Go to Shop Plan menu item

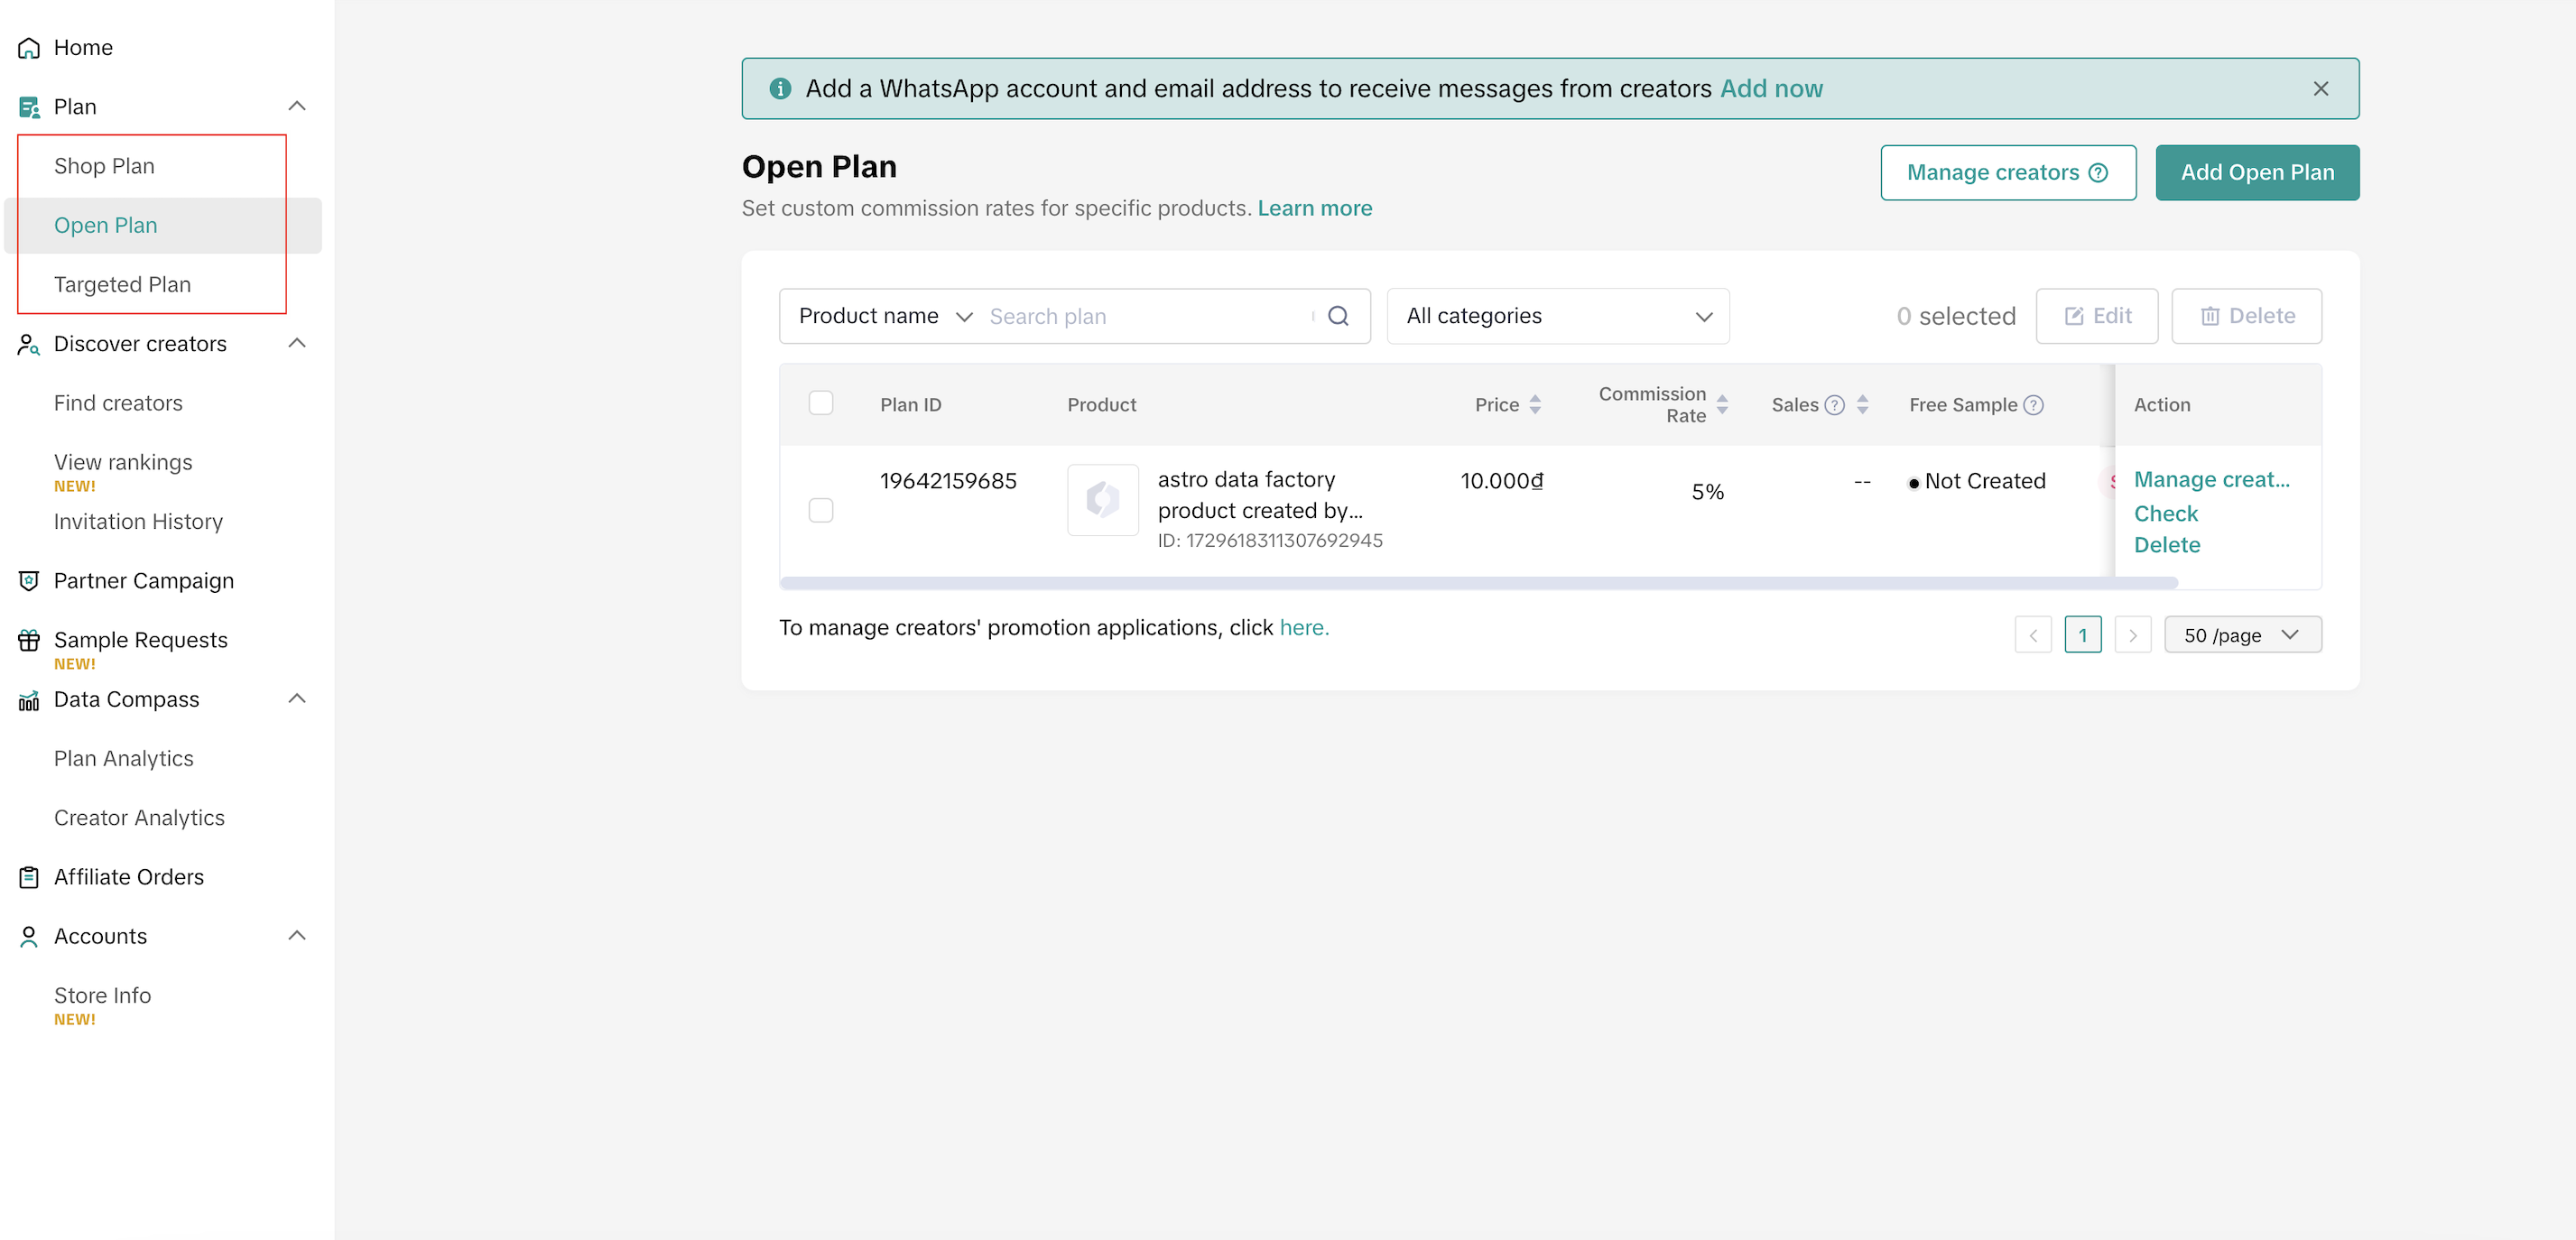point(104,166)
